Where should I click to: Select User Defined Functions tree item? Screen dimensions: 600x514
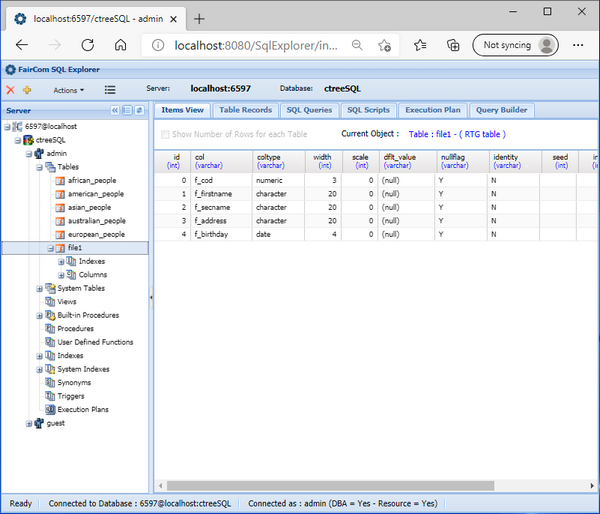(x=95, y=342)
